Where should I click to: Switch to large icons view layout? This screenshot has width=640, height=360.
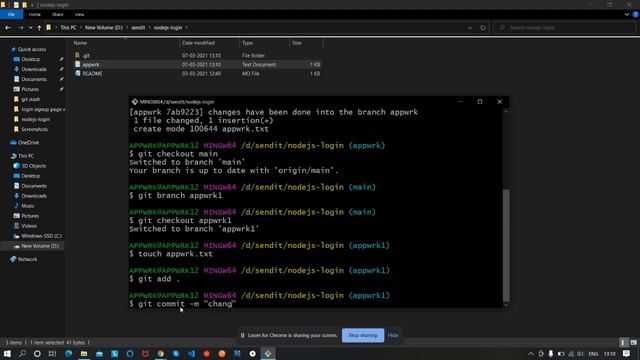[x=633, y=342]
